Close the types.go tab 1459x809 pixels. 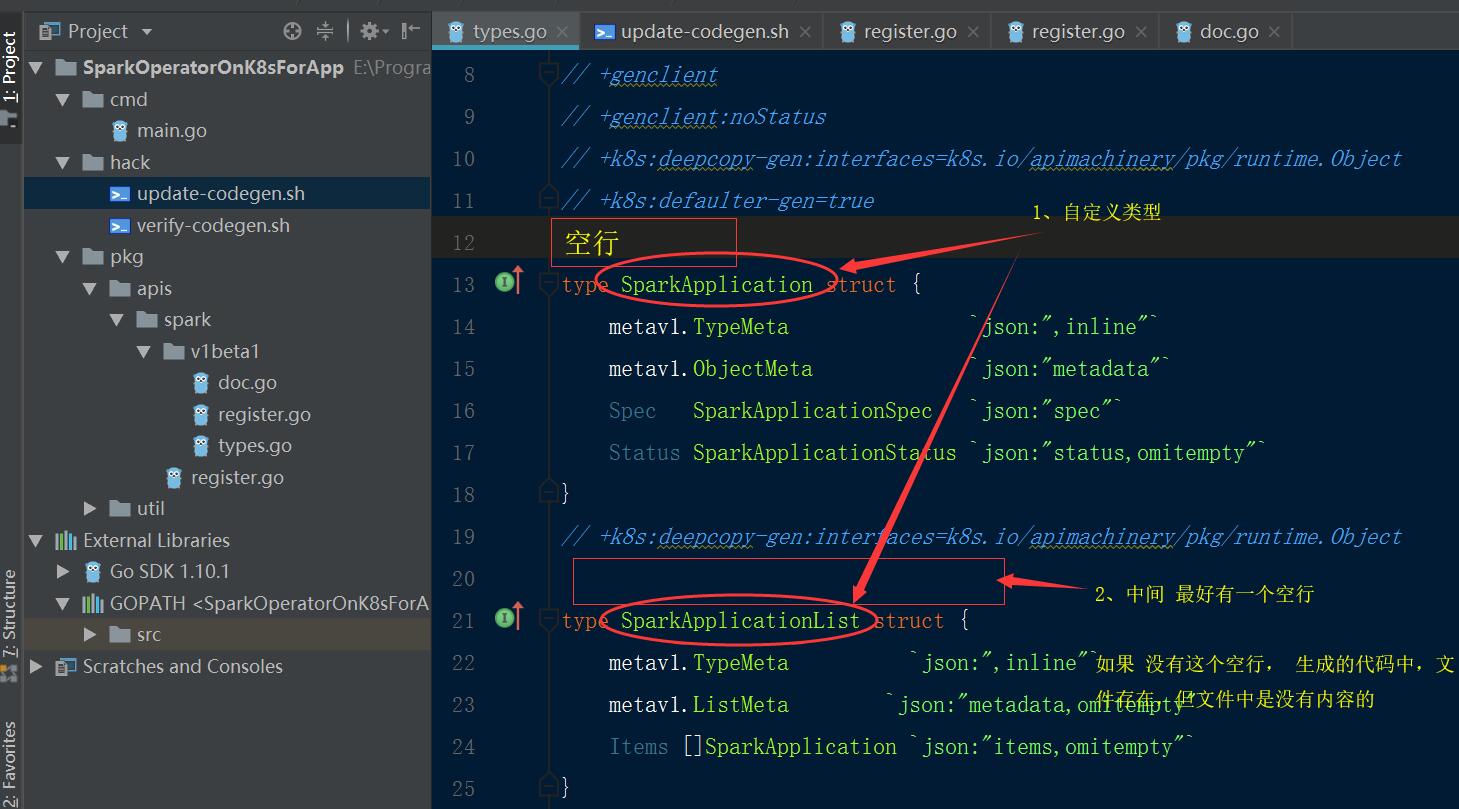[x=562, y=32]
